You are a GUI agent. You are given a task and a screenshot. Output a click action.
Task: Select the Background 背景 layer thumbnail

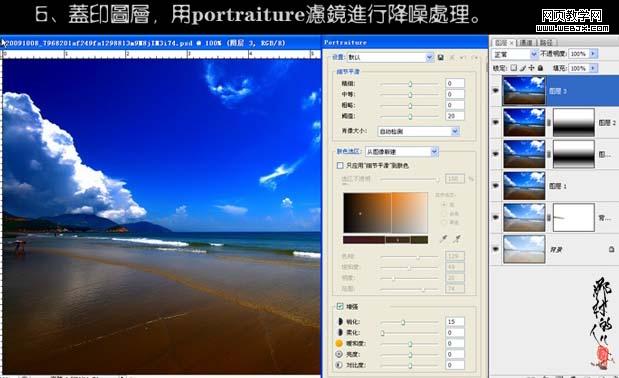click(524, 249)
